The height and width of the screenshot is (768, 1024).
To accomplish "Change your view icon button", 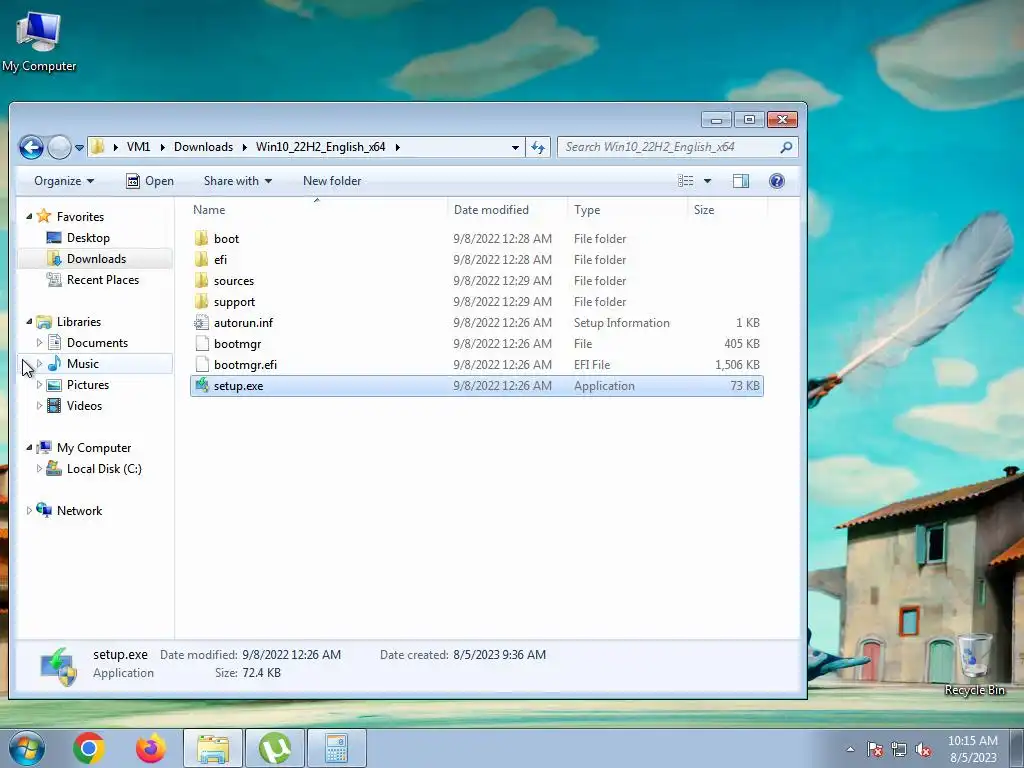I will click(x=686, y=181).
